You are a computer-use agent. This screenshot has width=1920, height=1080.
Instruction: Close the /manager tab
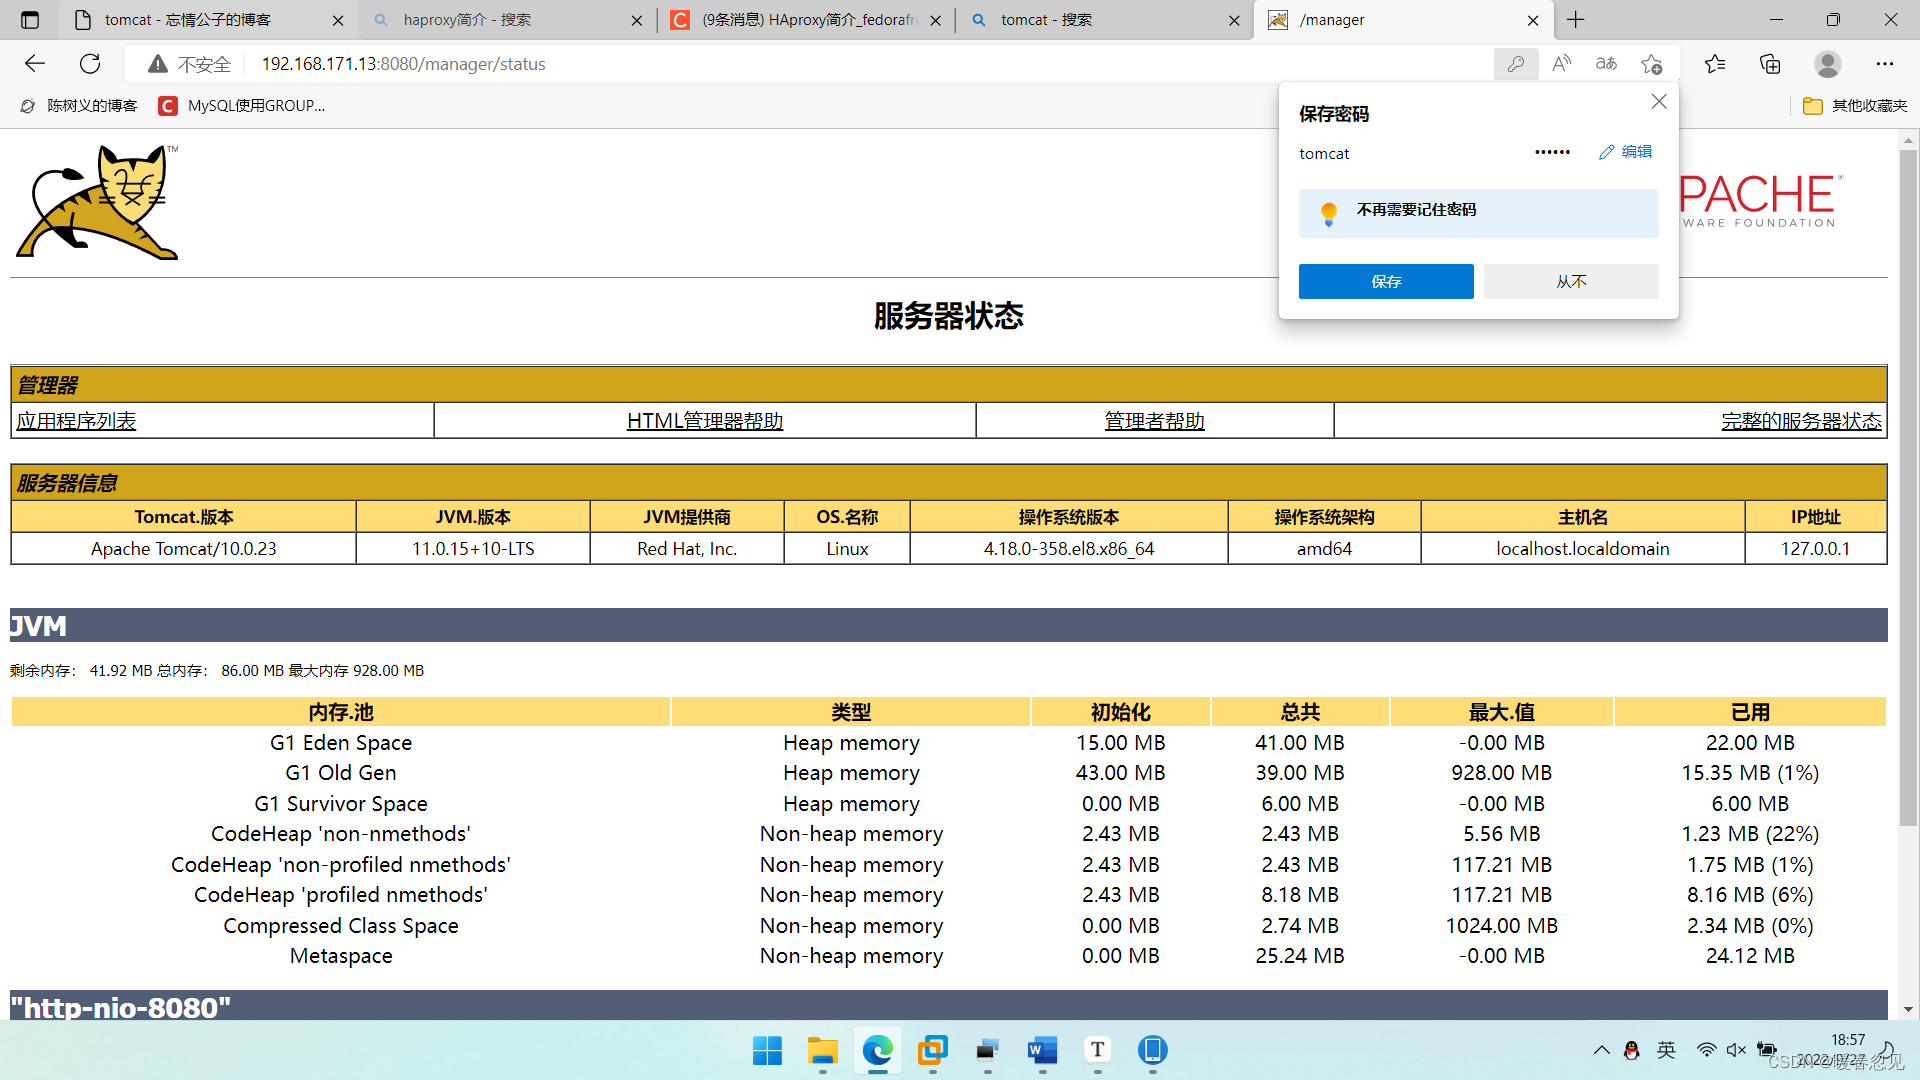(x=1533, y=20)
